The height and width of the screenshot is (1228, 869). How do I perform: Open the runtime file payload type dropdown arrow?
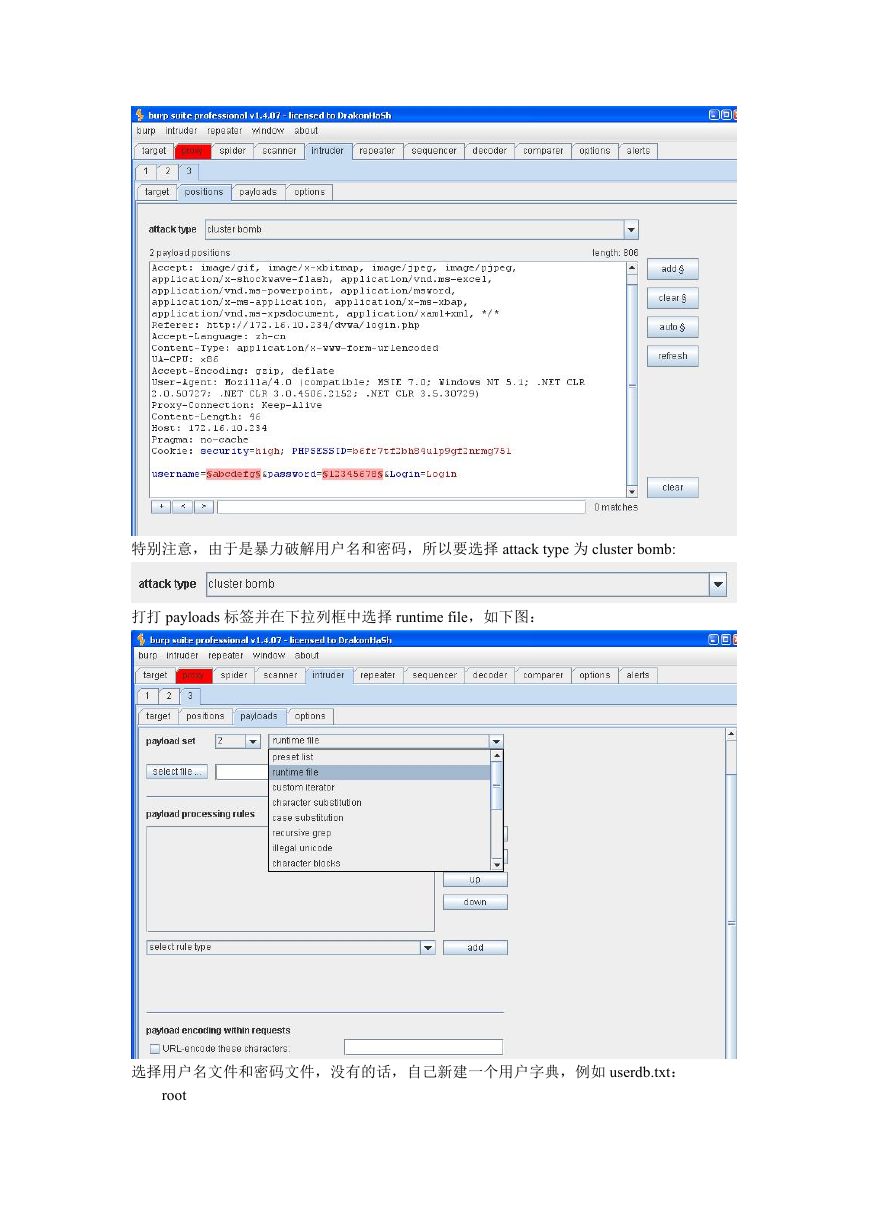pyautogui.click(x=496, y=741)
